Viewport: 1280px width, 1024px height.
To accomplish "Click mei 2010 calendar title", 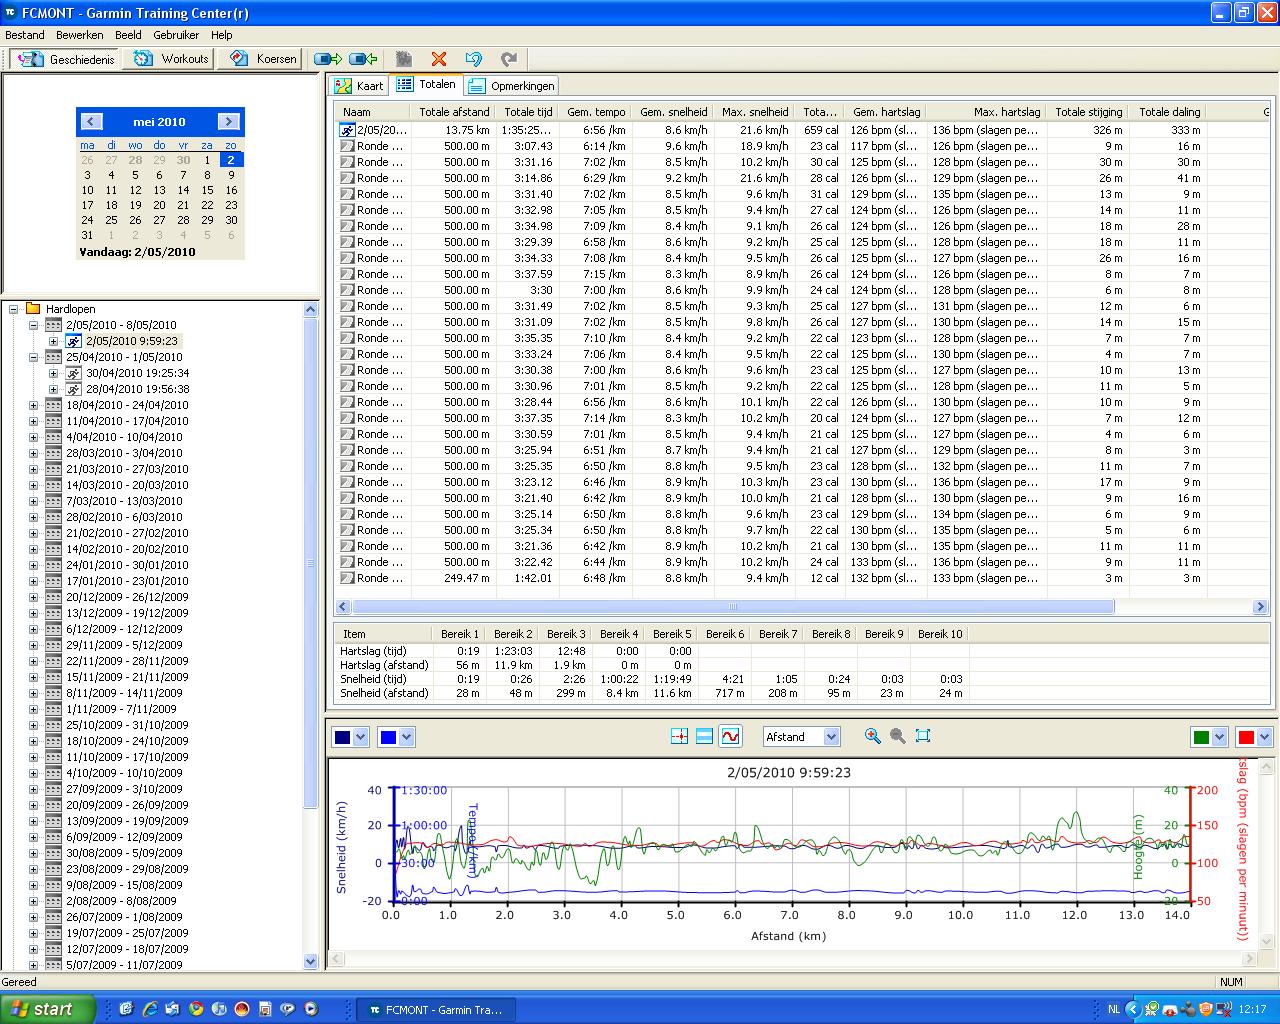I will [x=159, y=122].
